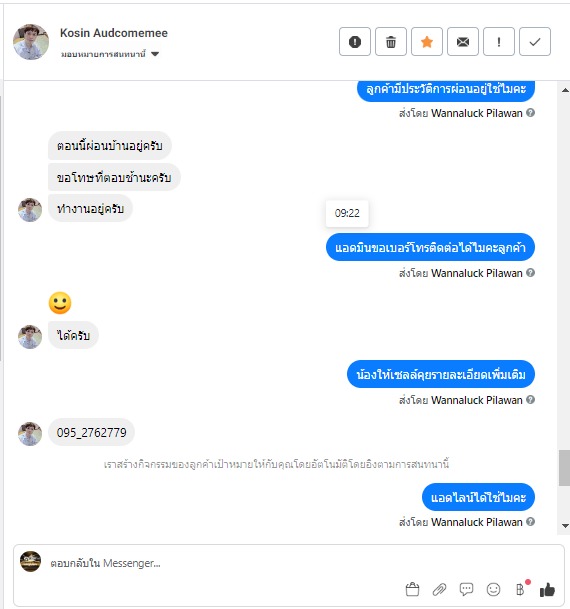Move conversation to spam with circle-exclamation icon
The image size is (570, 609).
(x=355, y=42)
